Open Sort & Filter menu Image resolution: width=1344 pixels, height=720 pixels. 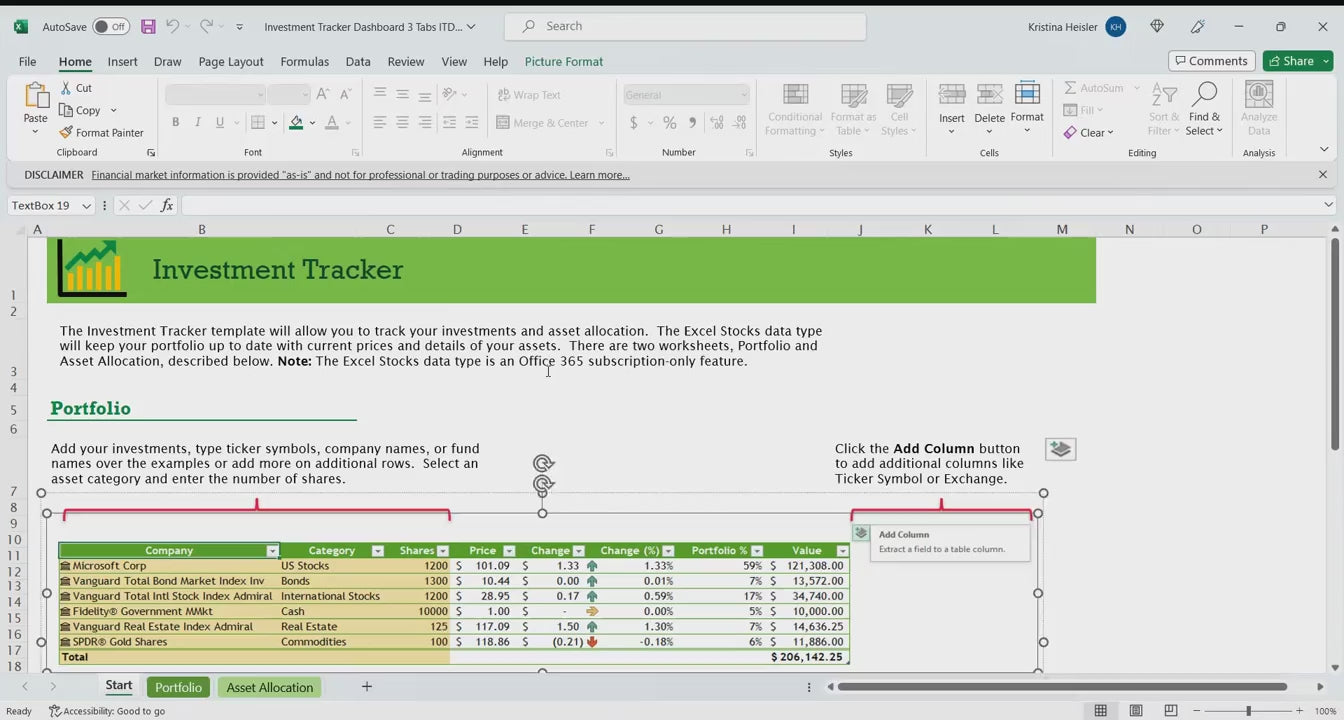point(1164,110)
